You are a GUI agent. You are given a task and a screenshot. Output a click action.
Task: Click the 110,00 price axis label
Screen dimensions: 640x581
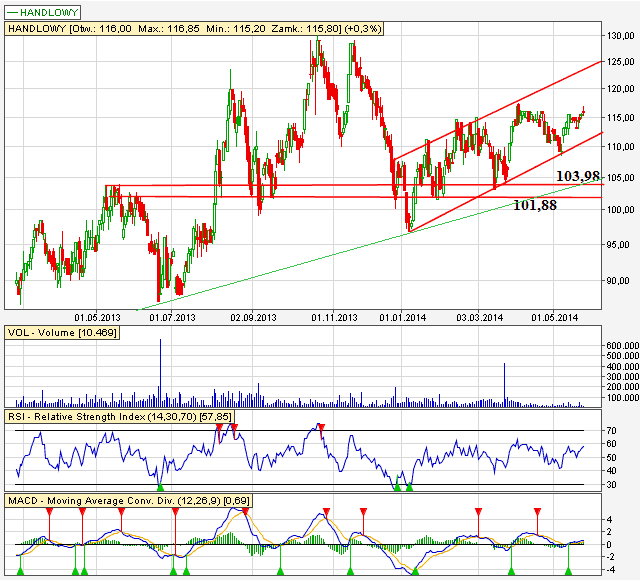(620, 147)
